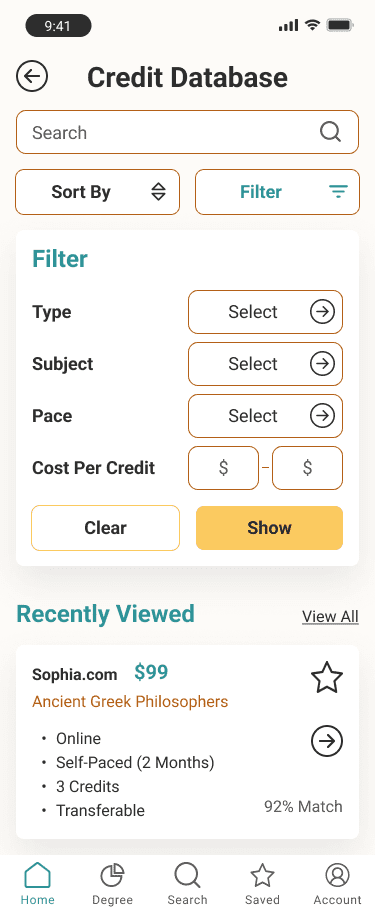Open Ancient Greek Philosophers via arrow icon
This screenshot has height=916, width=375.
click(327, 741)
